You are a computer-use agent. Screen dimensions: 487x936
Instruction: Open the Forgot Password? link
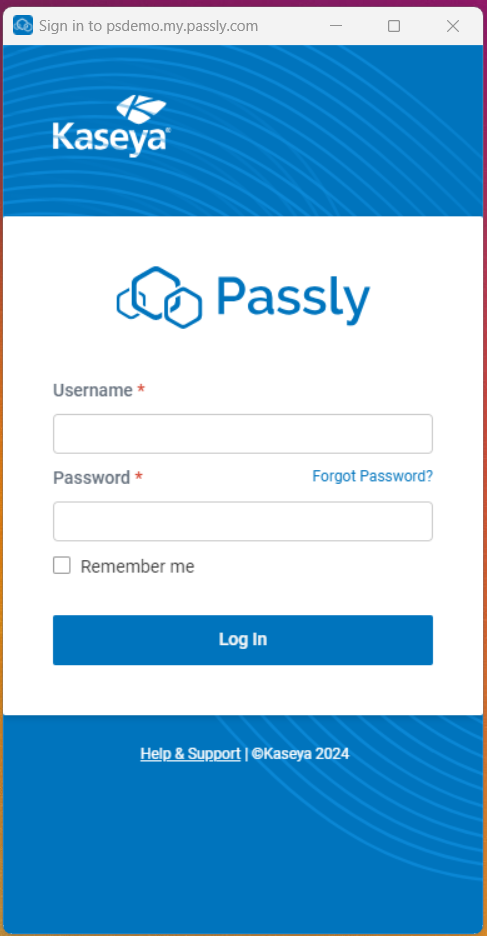coord(372,476)
